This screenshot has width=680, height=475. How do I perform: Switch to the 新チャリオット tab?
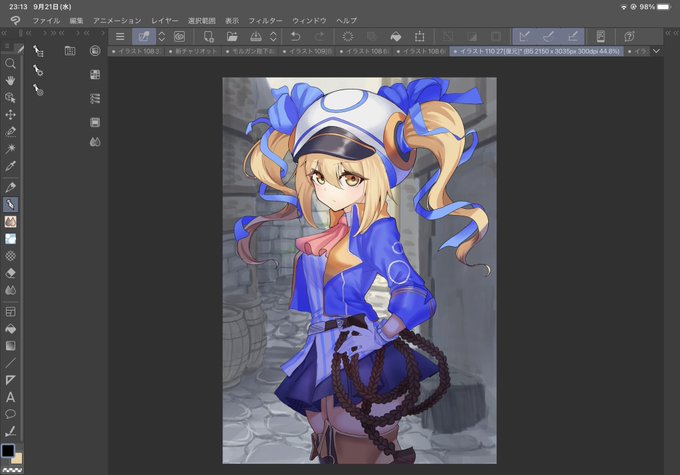(193, 51)
